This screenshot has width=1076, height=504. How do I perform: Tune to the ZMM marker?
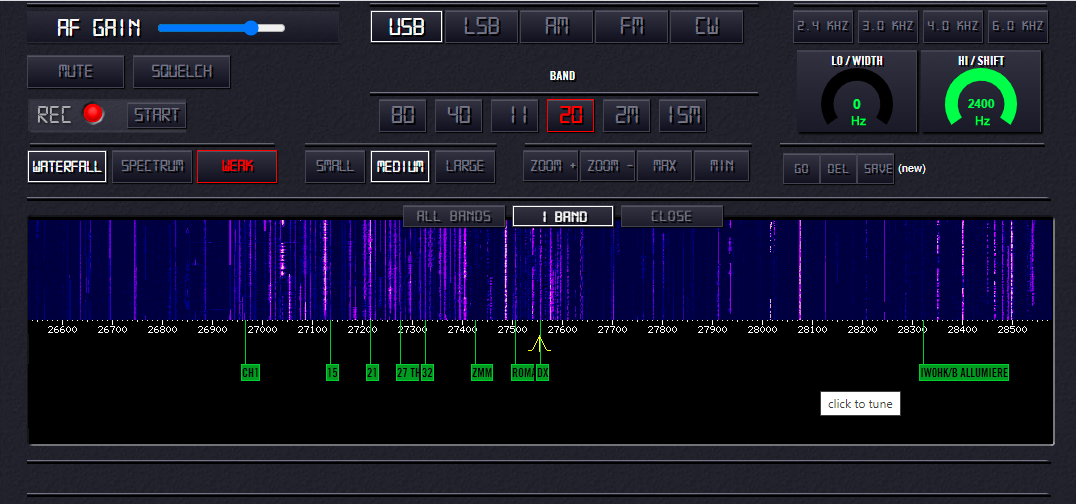(482, 373)
